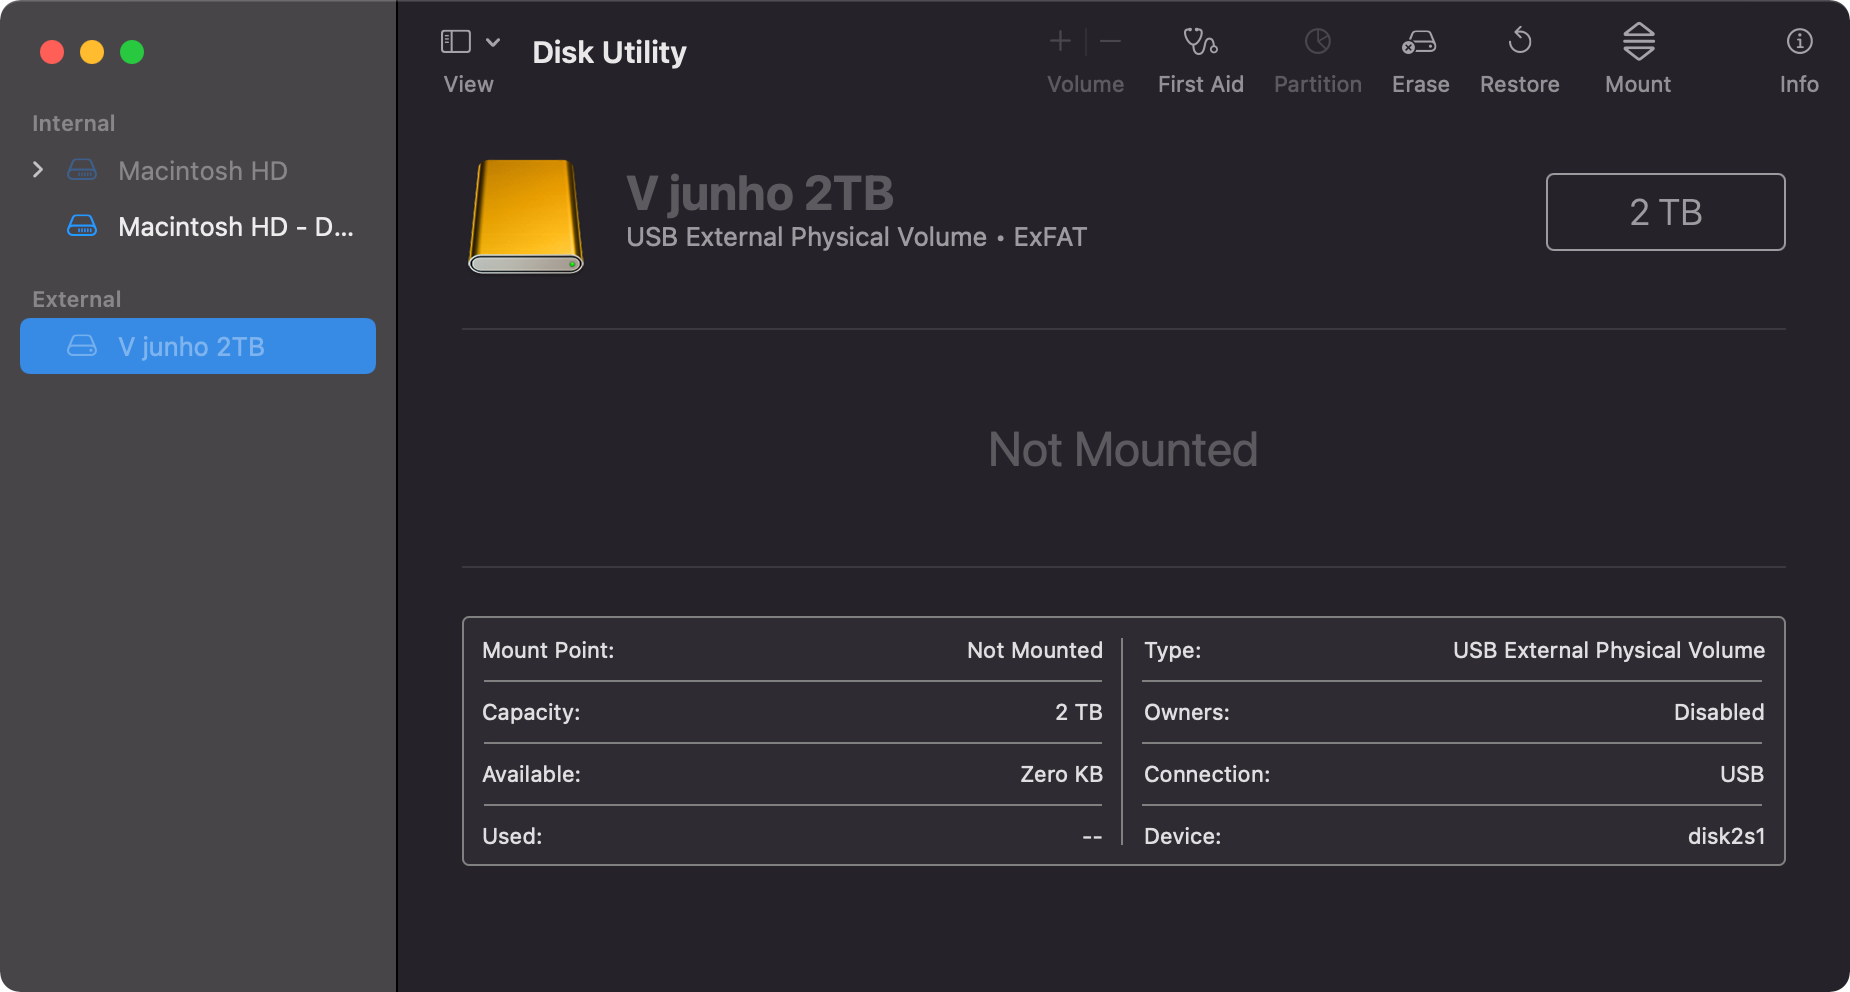
Task: Click the External section header
Action: pyautogui.click(x=77, y=299)
